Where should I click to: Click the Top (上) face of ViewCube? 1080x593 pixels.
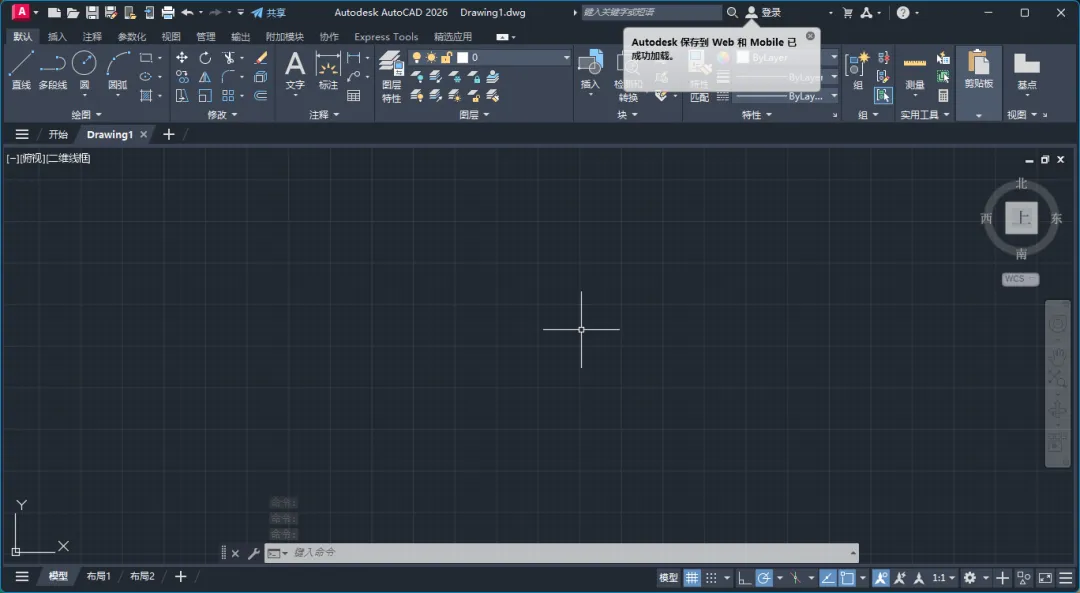coord(1021,218)
